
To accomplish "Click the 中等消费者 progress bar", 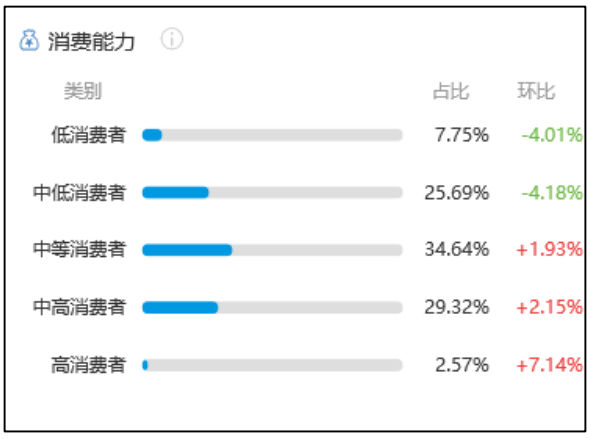I will click(x=272, y=250).
